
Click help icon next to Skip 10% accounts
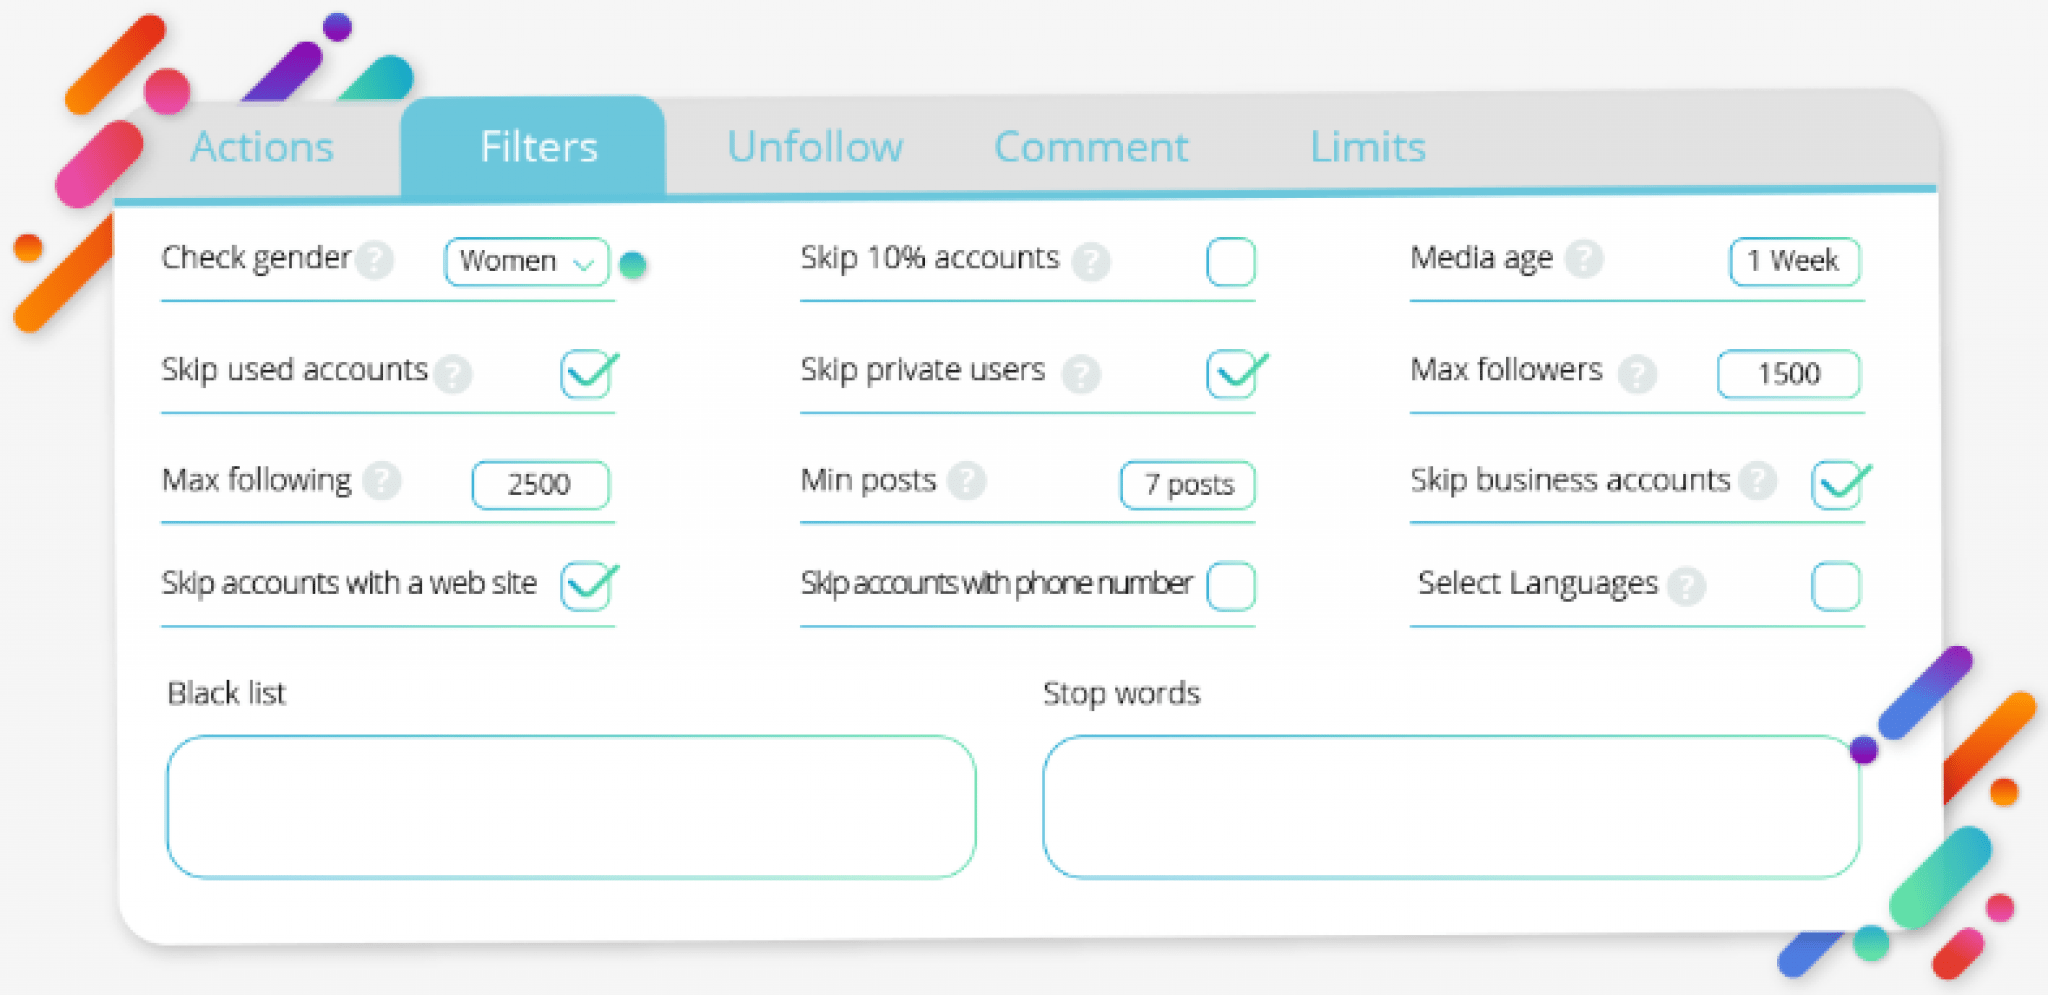1091,262
